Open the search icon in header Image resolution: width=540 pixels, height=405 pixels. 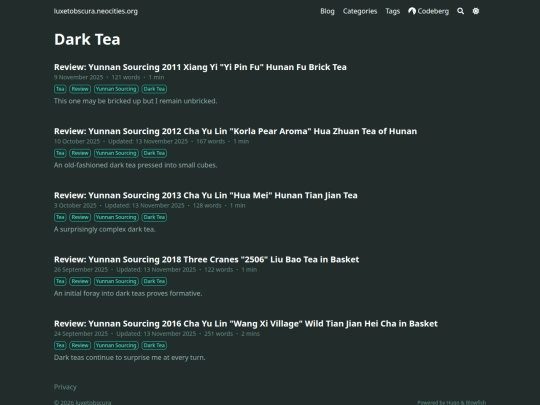(x=460, y=11)
